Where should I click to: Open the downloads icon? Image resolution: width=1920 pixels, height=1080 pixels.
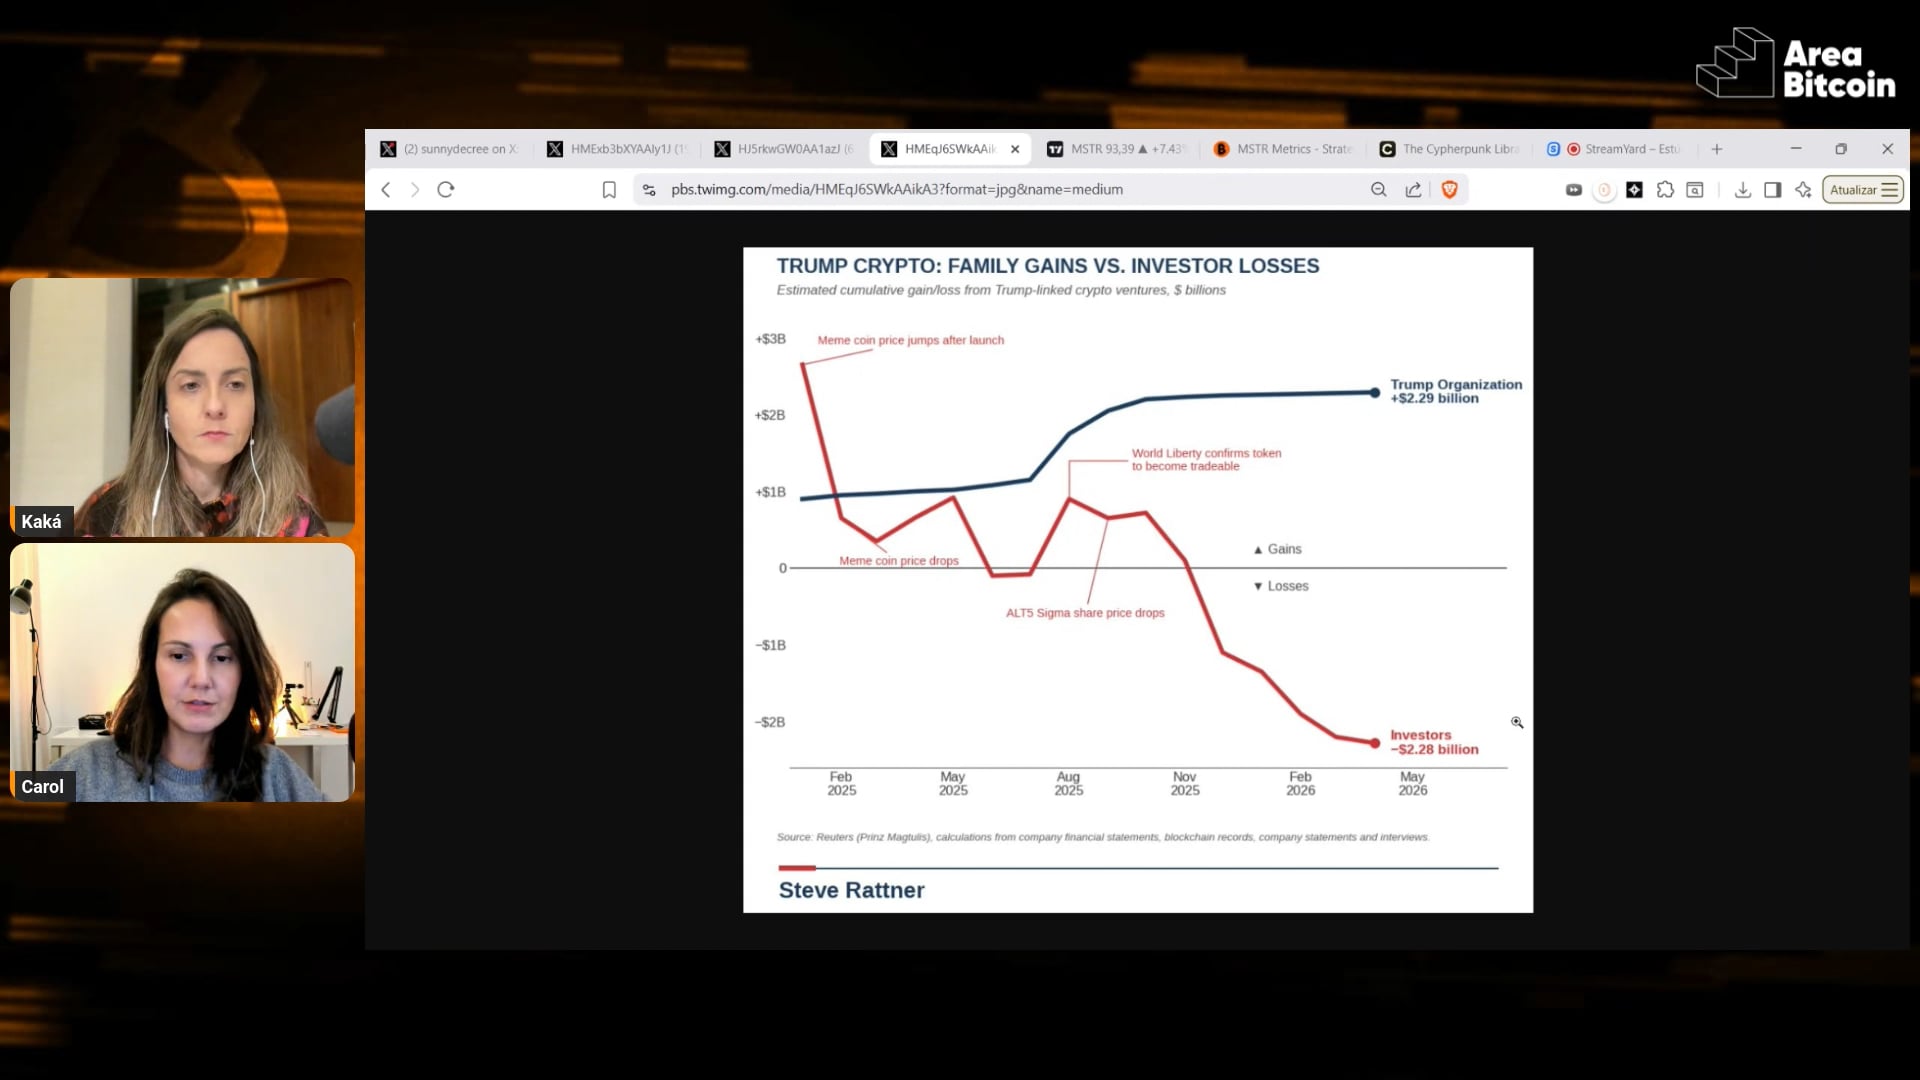(x=1743, y=190)
